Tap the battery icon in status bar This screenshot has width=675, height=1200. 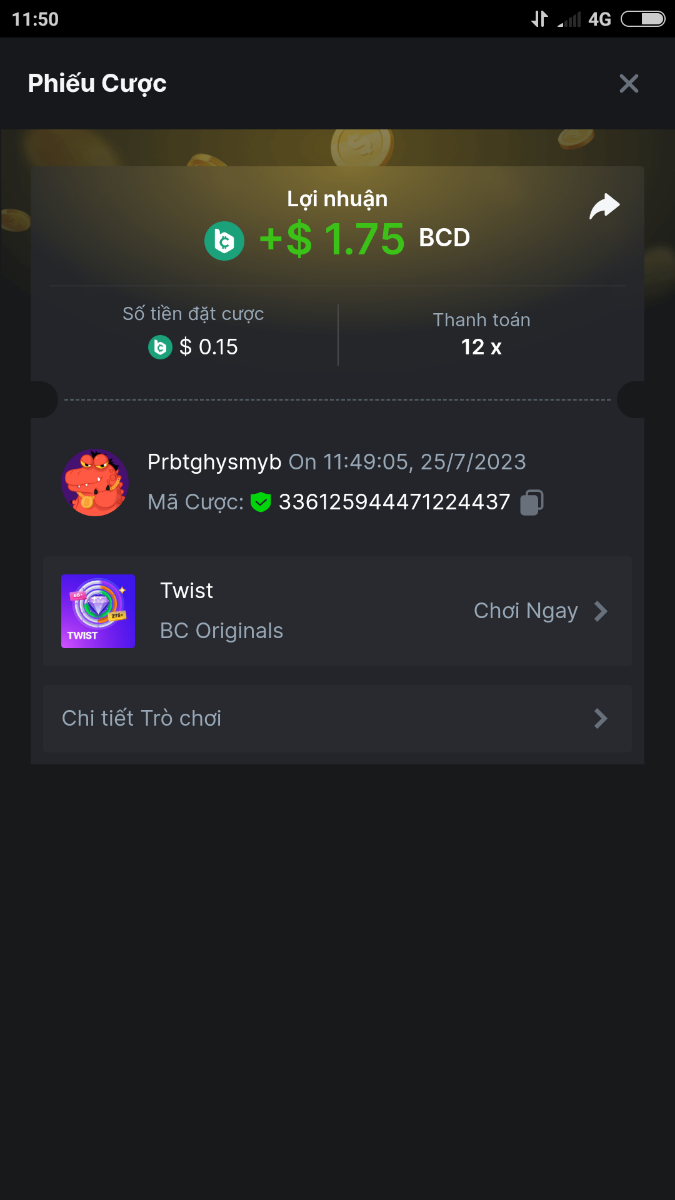tap(643, 19)
